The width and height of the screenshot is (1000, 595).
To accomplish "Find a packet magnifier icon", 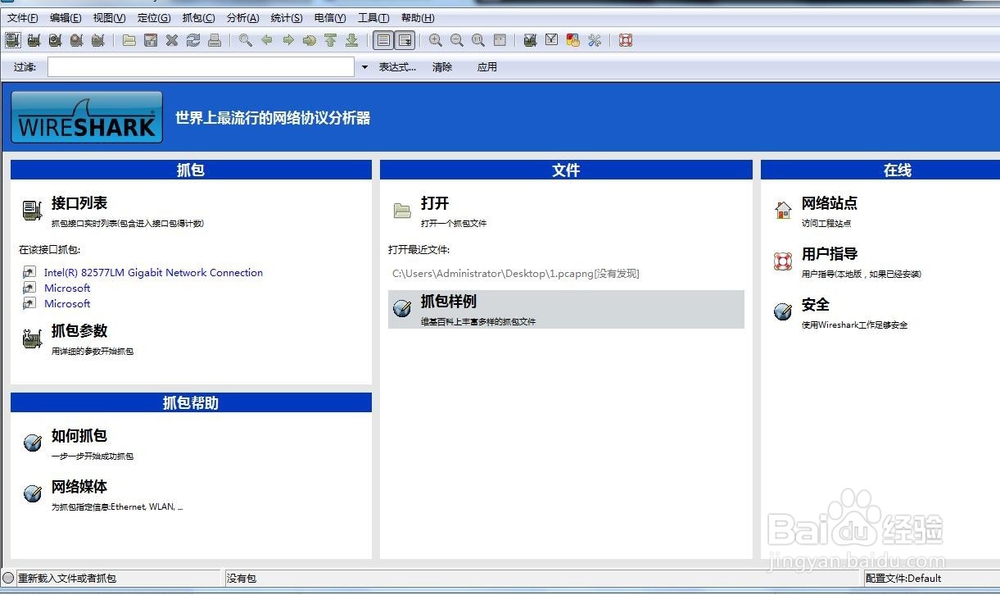I will click(x=246, y=40).
